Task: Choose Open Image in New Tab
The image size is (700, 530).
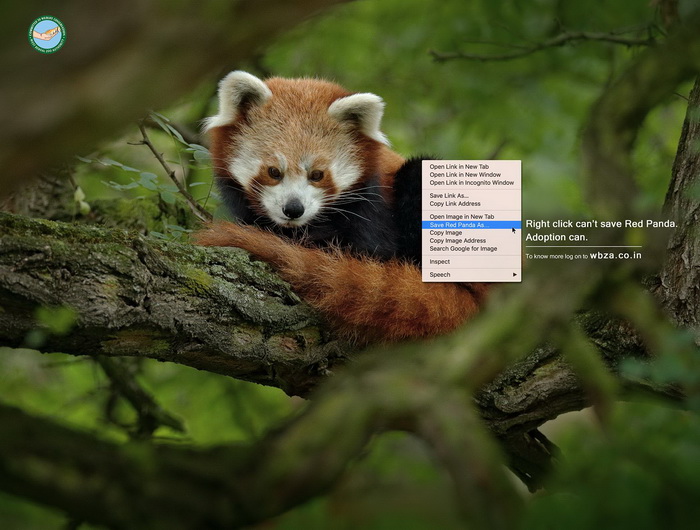Action: point(461,217)
